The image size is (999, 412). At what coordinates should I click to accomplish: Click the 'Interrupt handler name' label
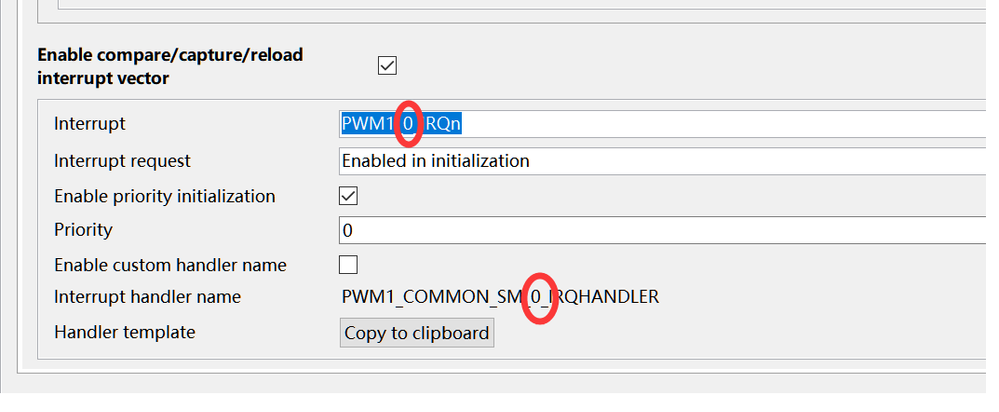tap(147, 297)
